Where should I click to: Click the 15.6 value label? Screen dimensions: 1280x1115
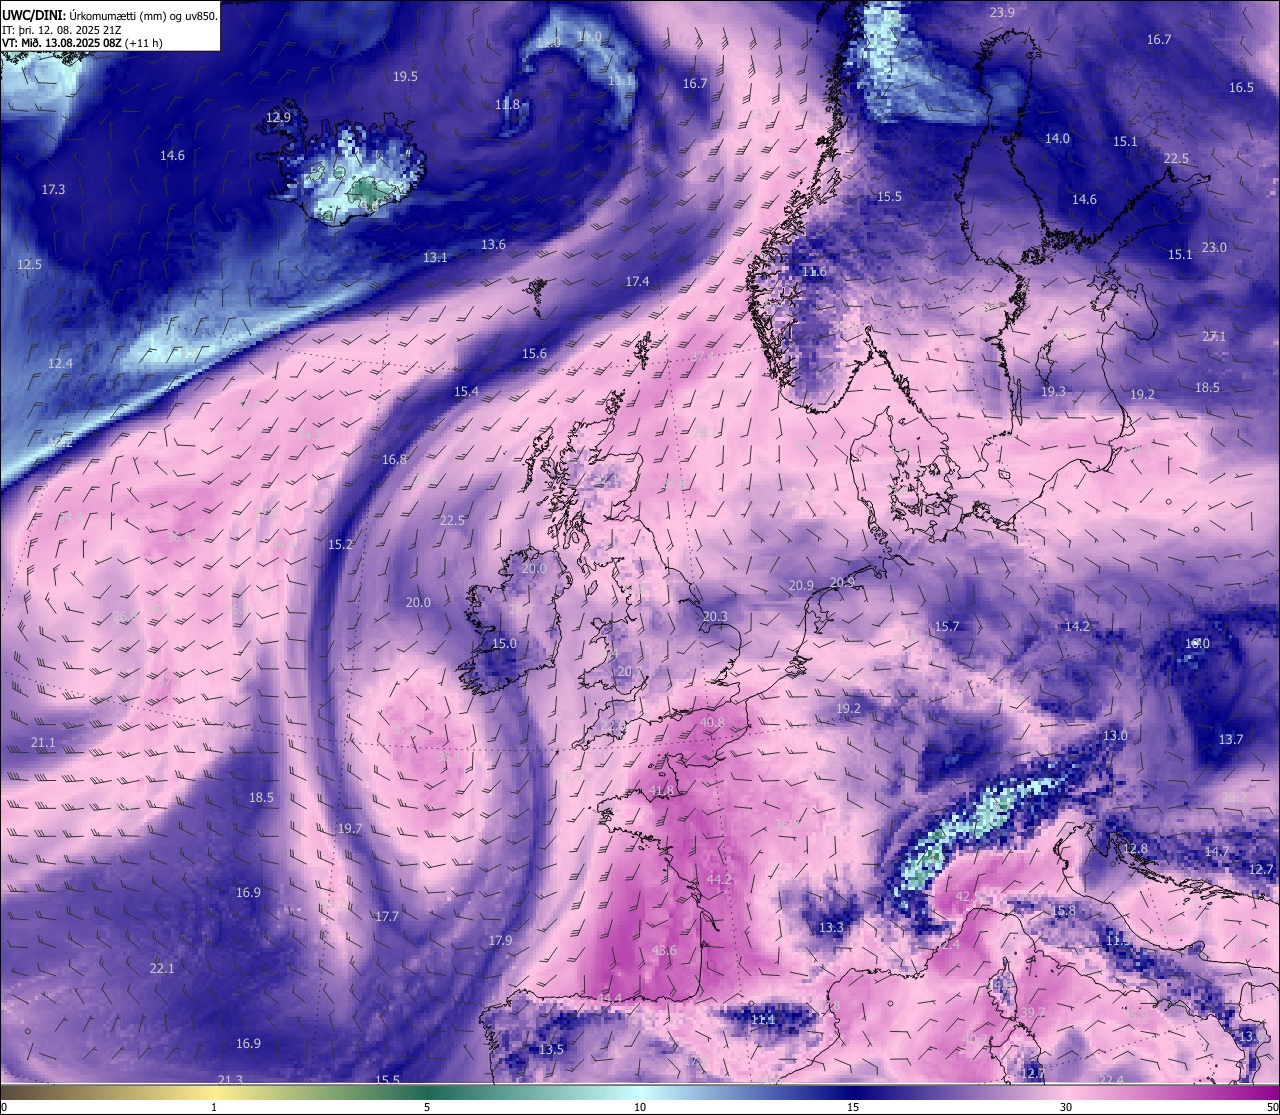click(x=534, y=354)
